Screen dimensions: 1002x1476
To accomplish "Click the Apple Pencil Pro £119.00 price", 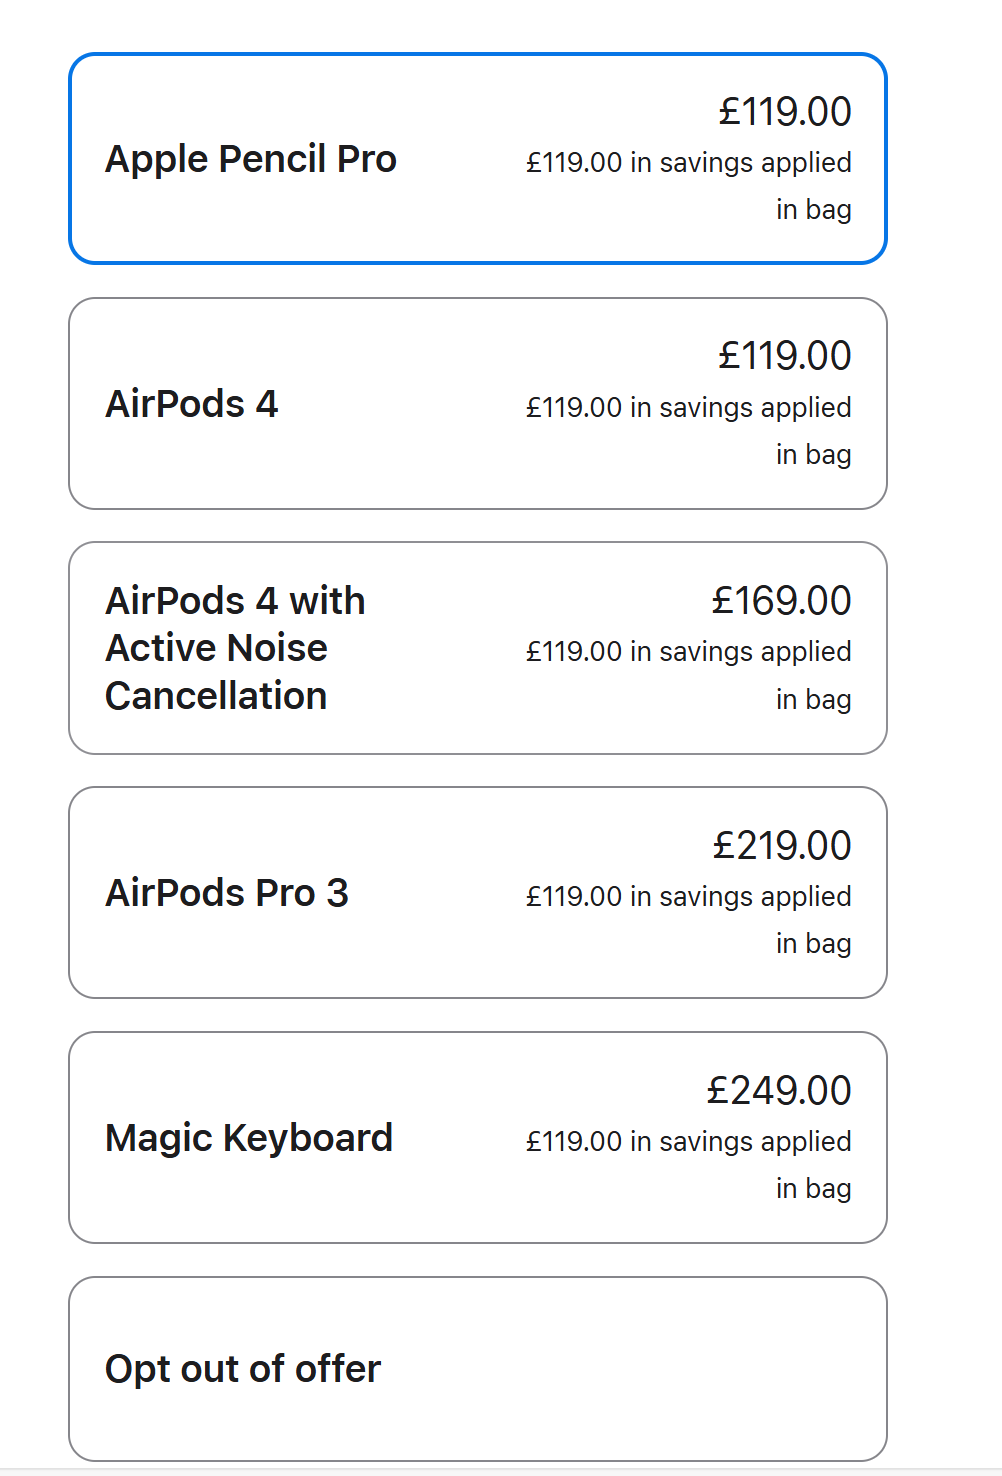I will [785, 112].
